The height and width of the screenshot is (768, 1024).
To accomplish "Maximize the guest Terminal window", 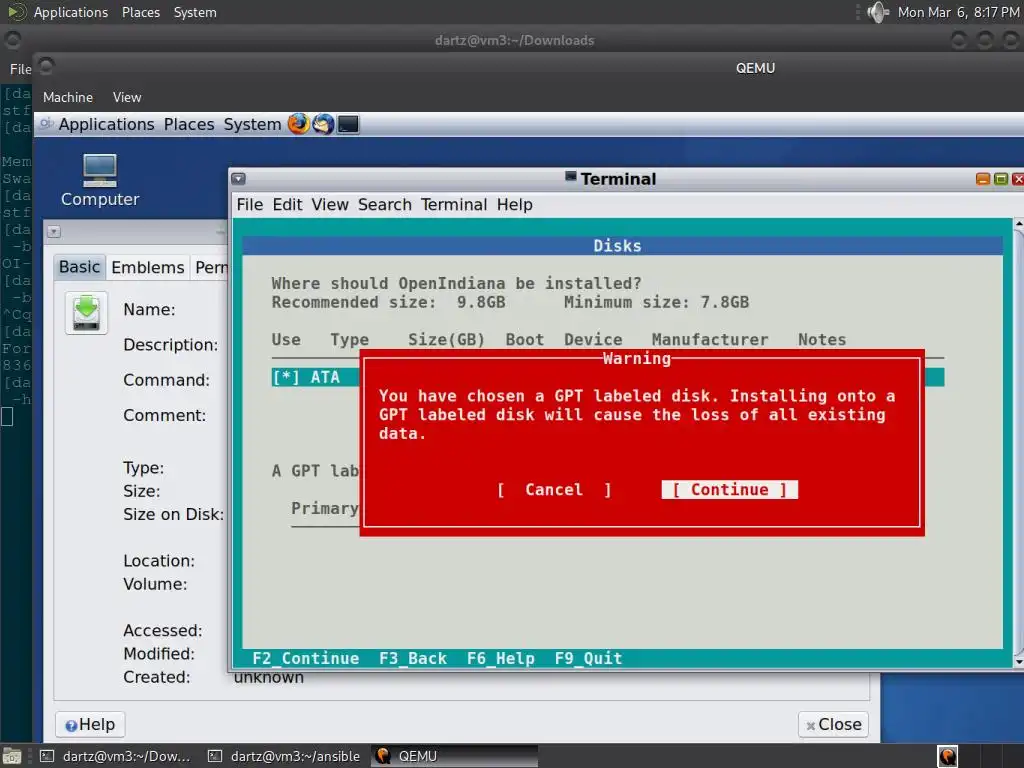I will (x=1000, y=178).
